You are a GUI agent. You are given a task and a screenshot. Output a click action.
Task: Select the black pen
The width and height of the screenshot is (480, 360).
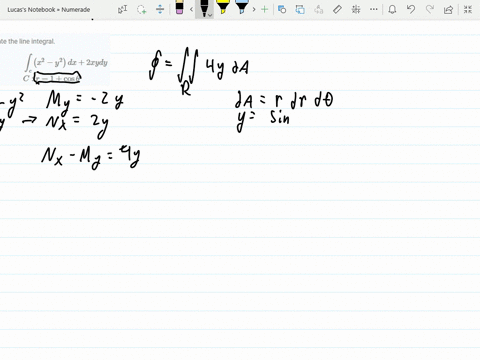(x=204, y=8)
